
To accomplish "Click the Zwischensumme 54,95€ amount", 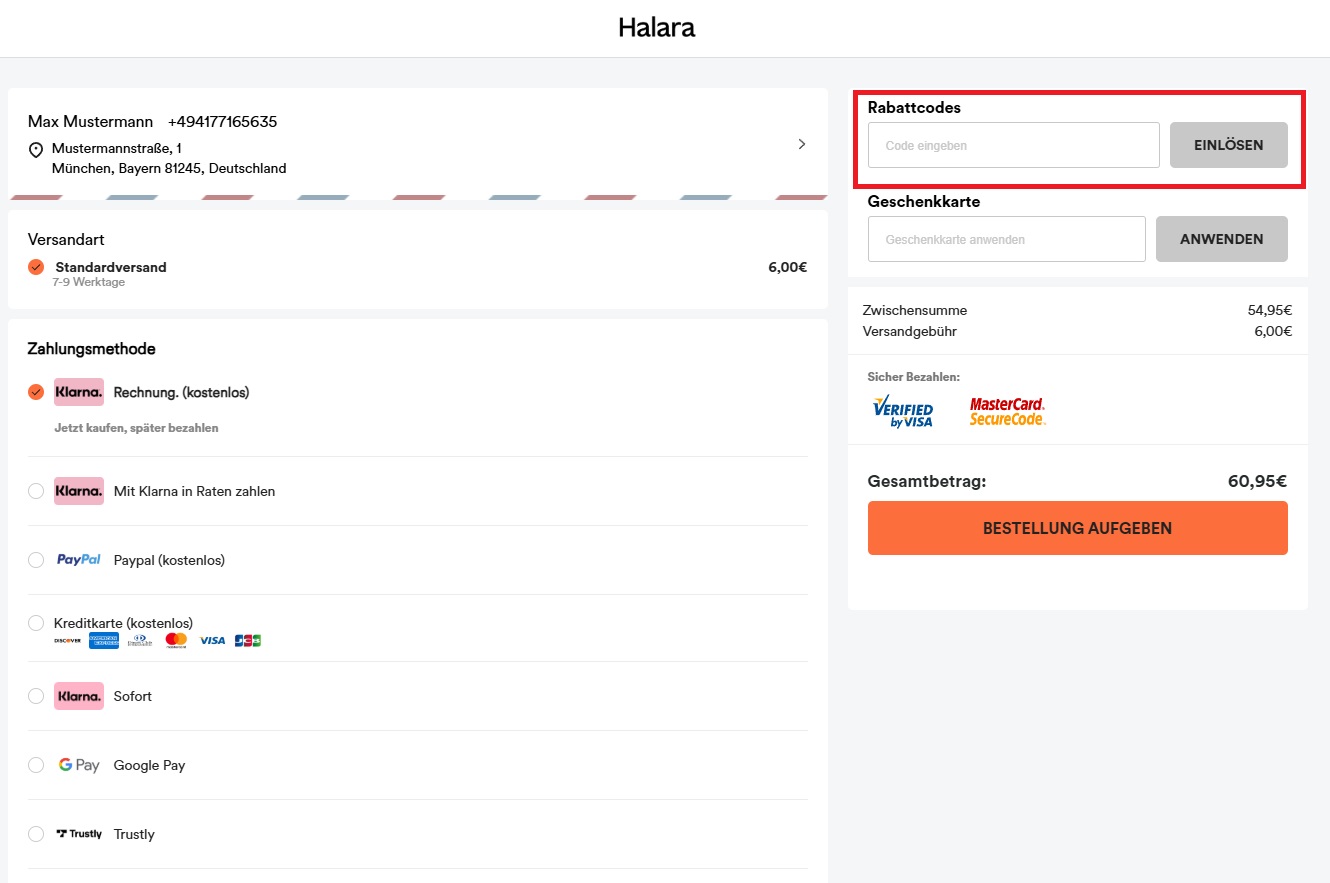I will (1270, 311).
